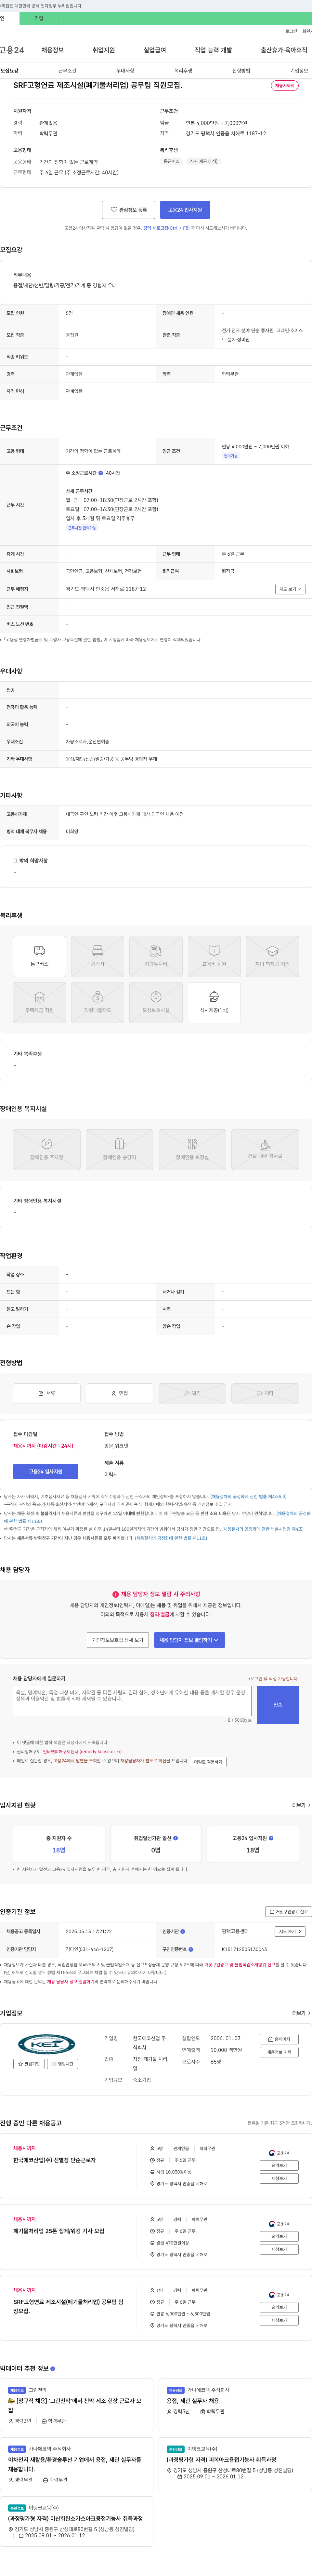The height and width of the screenshot is (2576, 312).
Task: Open the 채용정보 main menu
Action: pos(52,50)
